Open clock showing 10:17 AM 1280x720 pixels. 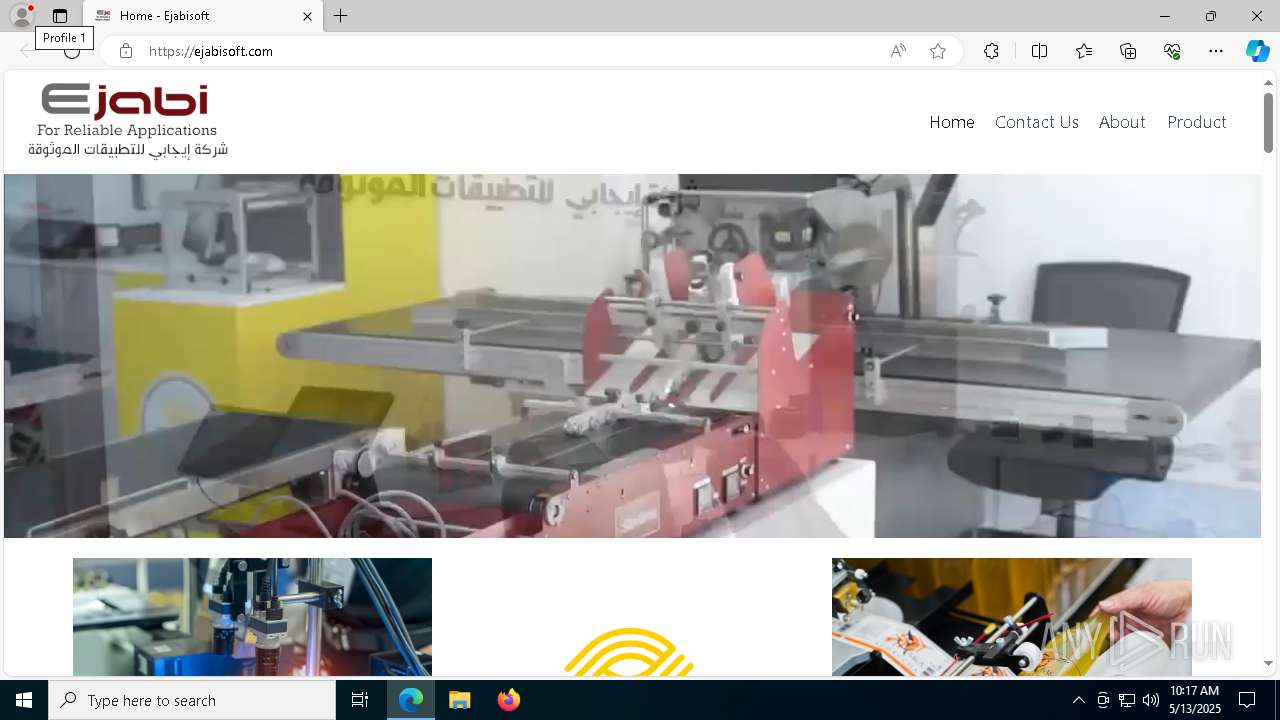tap(1195, 700)
